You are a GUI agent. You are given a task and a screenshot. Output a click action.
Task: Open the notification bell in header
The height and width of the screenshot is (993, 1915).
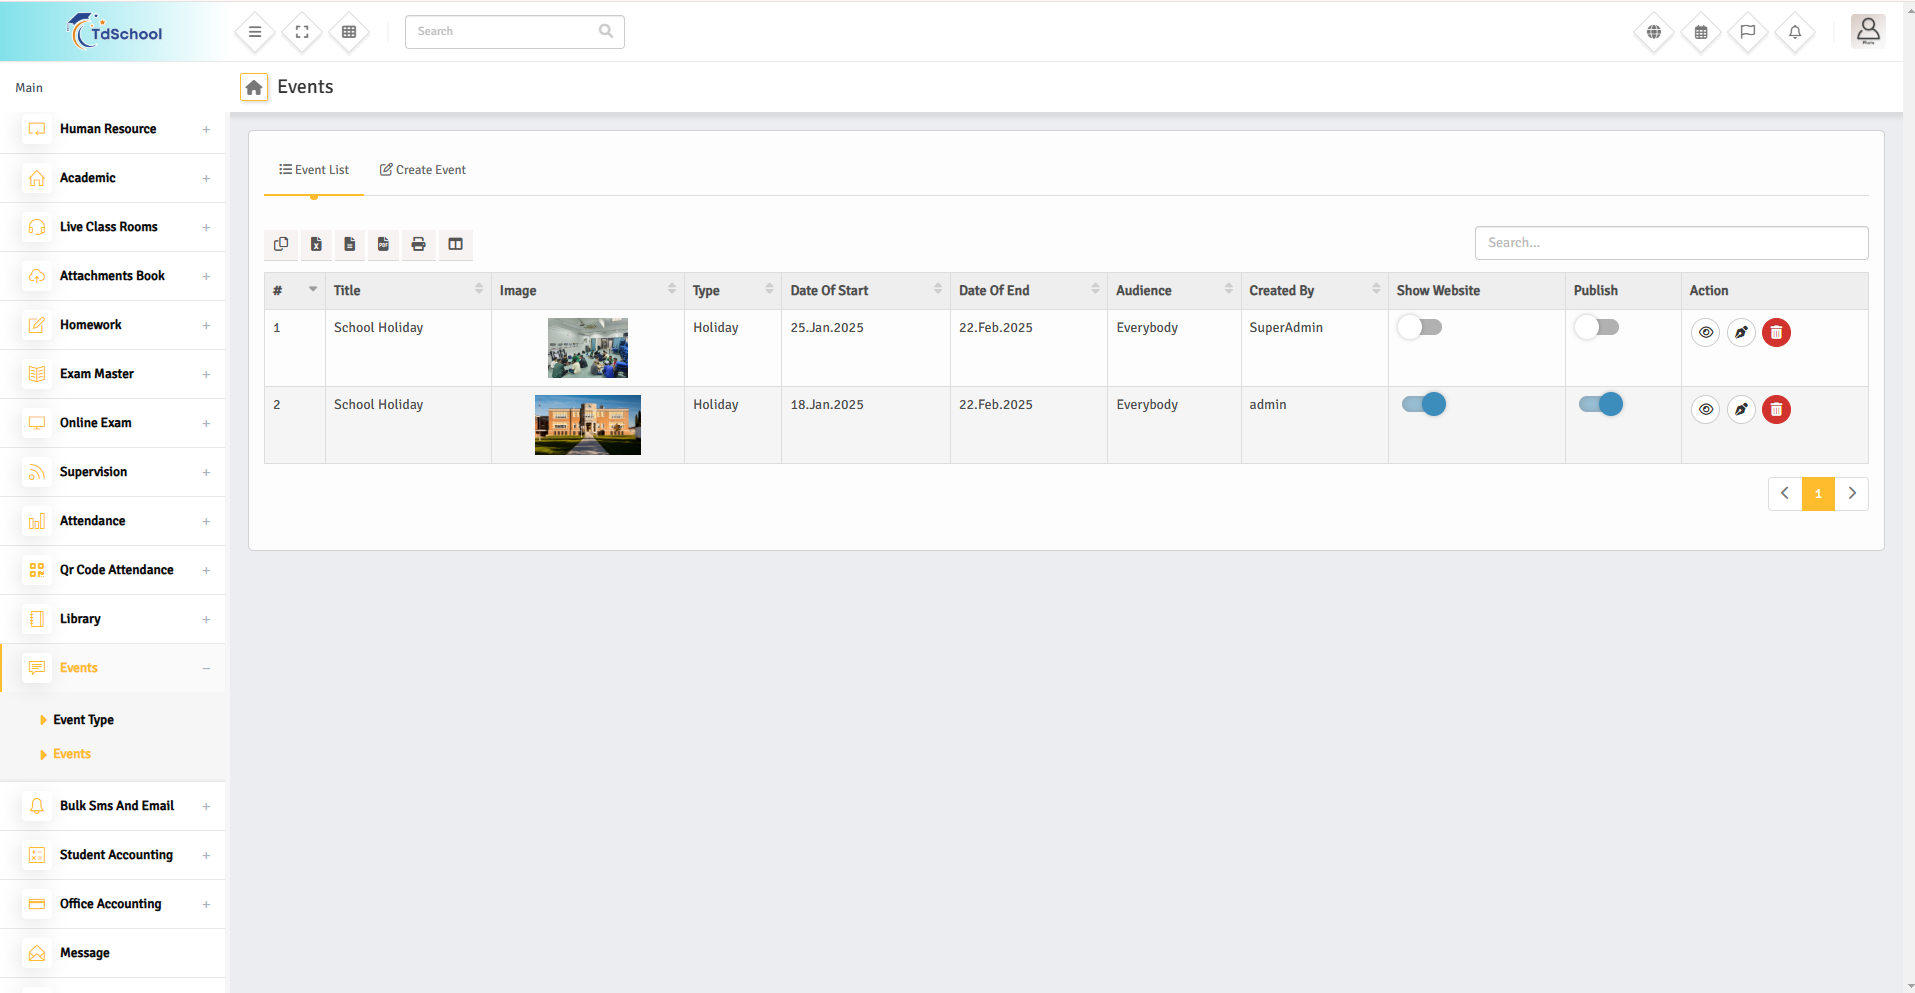(1795, 32)
